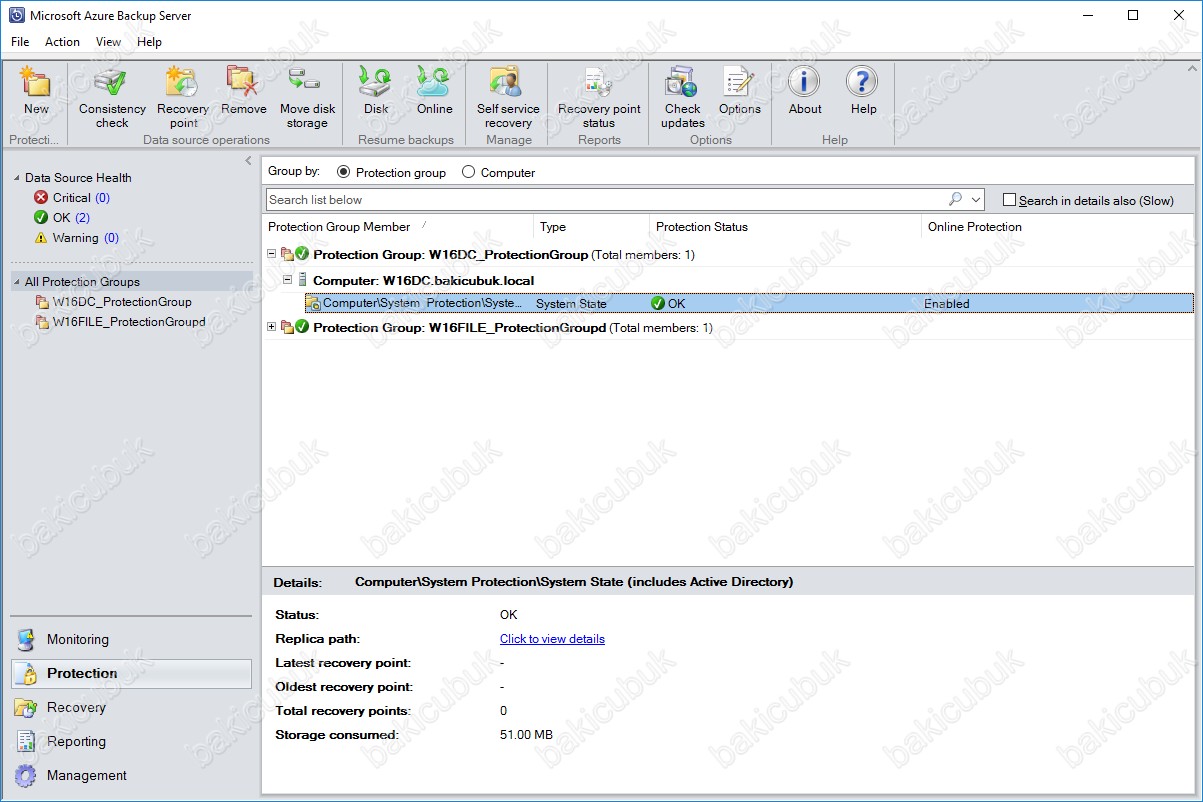Click the Remove toolbar icon
Viewport: 1203px width, 802px height.
pos(244,82)
